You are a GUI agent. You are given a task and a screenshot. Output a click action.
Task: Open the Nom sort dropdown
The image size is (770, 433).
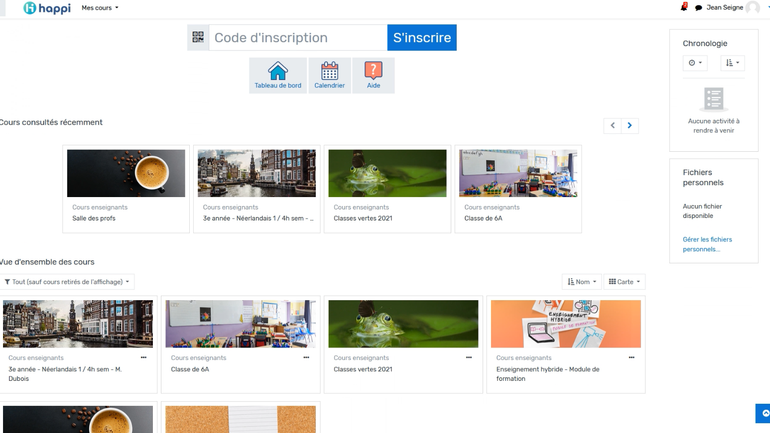[582, 282]
